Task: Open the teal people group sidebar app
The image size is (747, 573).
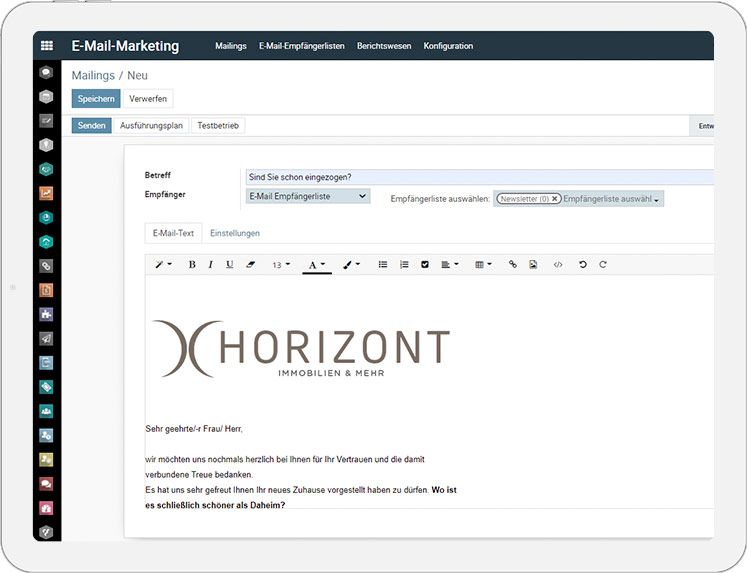Action: tap(46, 411)
